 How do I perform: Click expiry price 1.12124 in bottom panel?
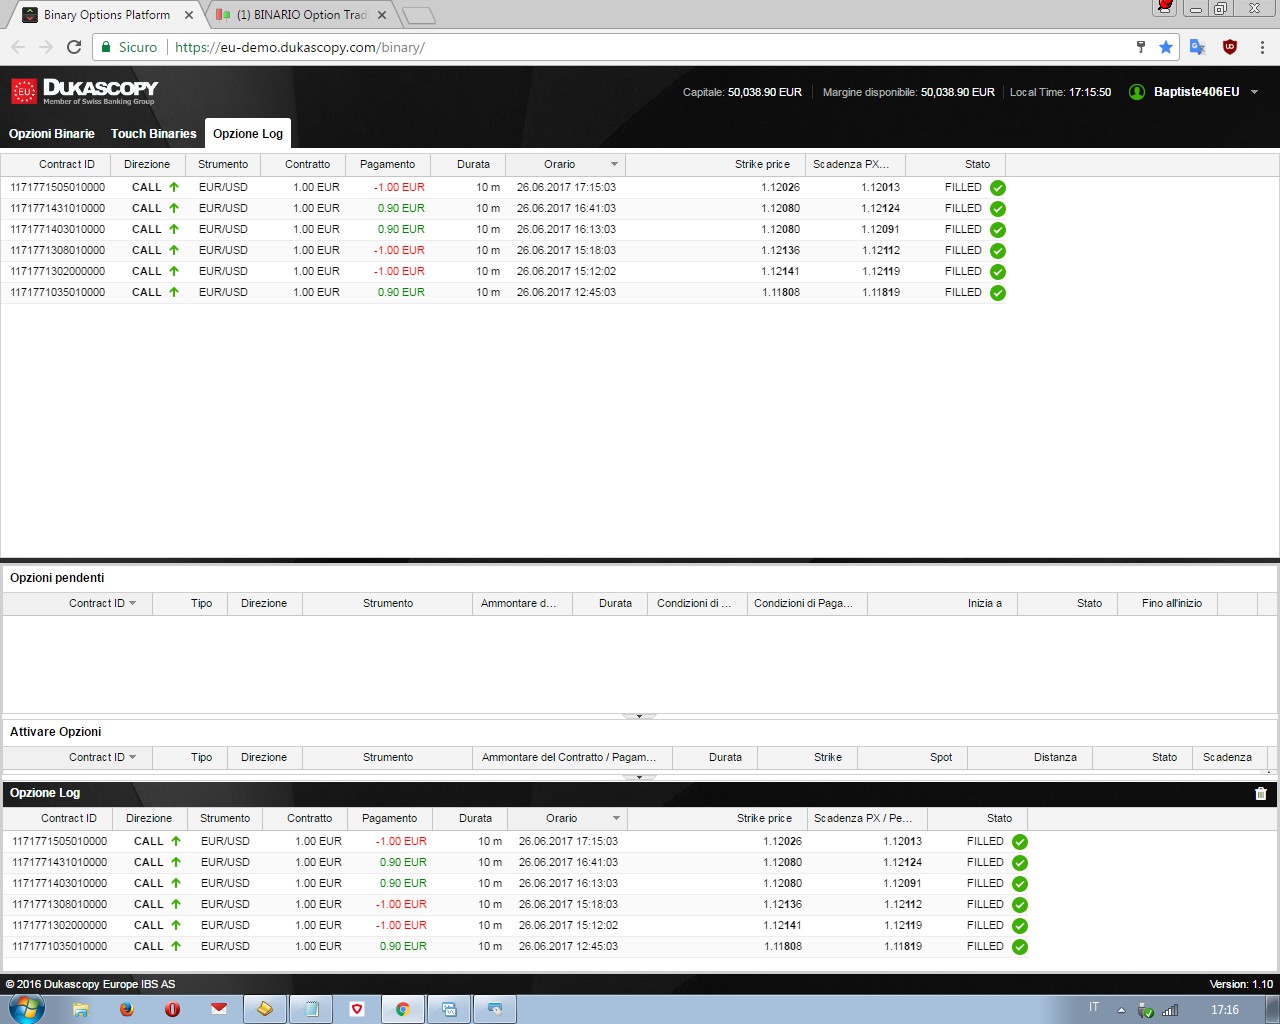tap(902, 862)
